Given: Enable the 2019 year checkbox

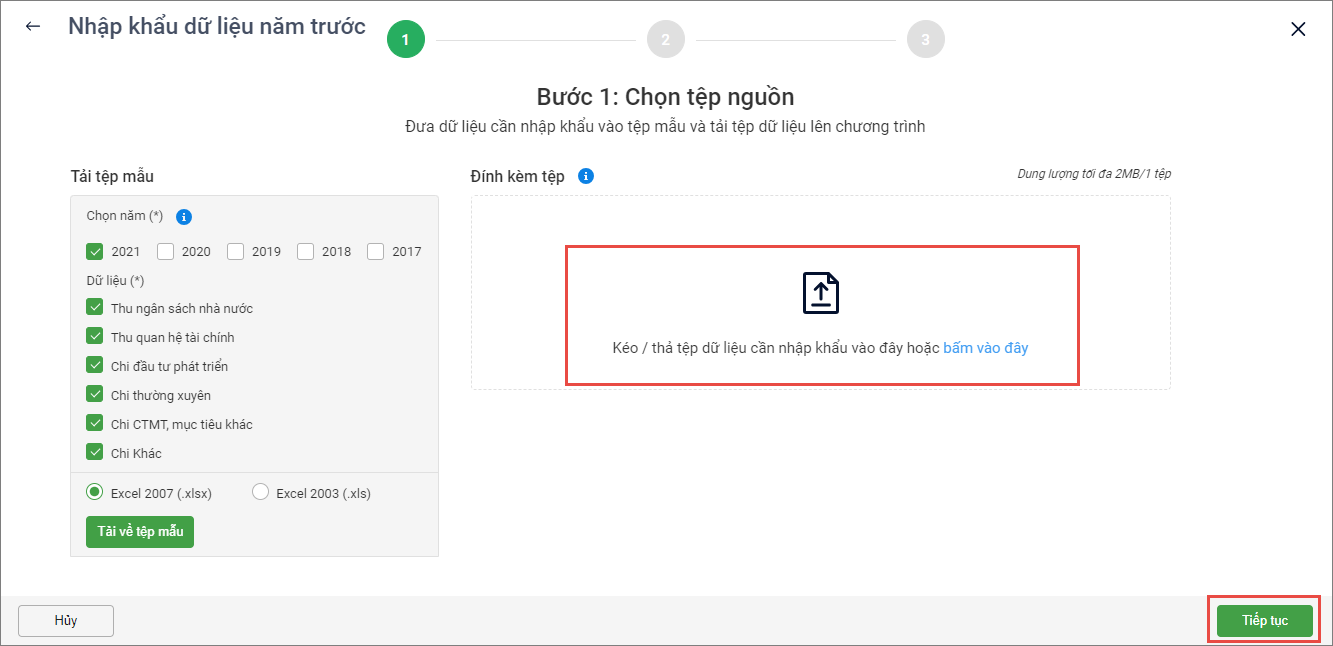Looking at the screenshot, I should pyautogui.click(x=236, y=252).
